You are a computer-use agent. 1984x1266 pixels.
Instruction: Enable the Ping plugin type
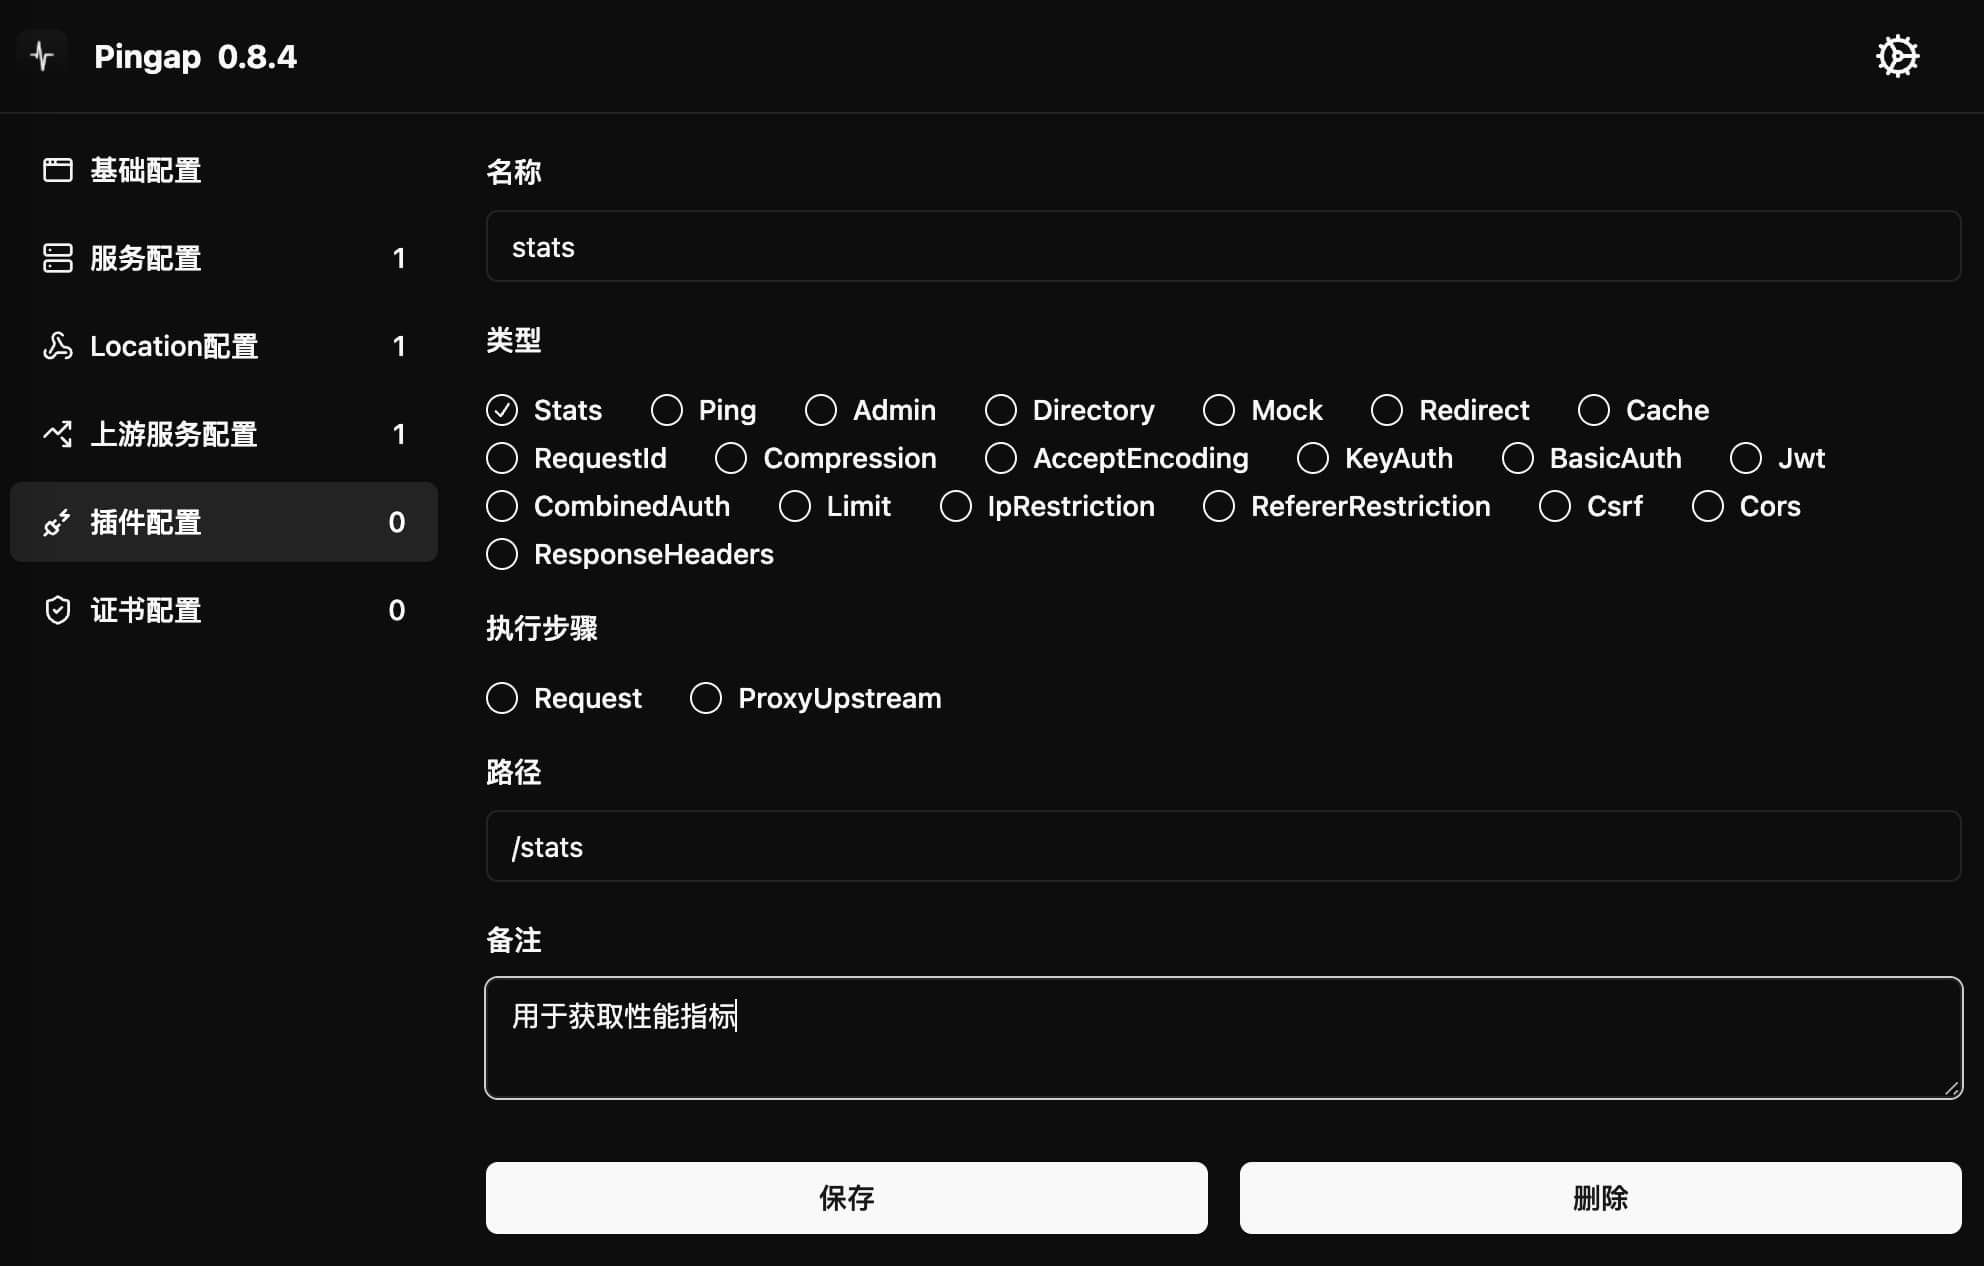[x=667, y=411]
